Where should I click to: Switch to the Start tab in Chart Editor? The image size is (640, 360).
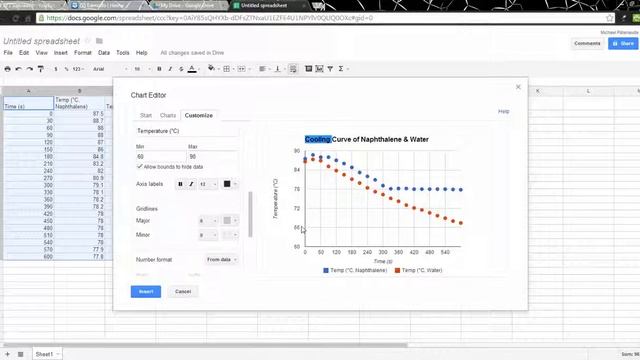(x=146, y=116)
